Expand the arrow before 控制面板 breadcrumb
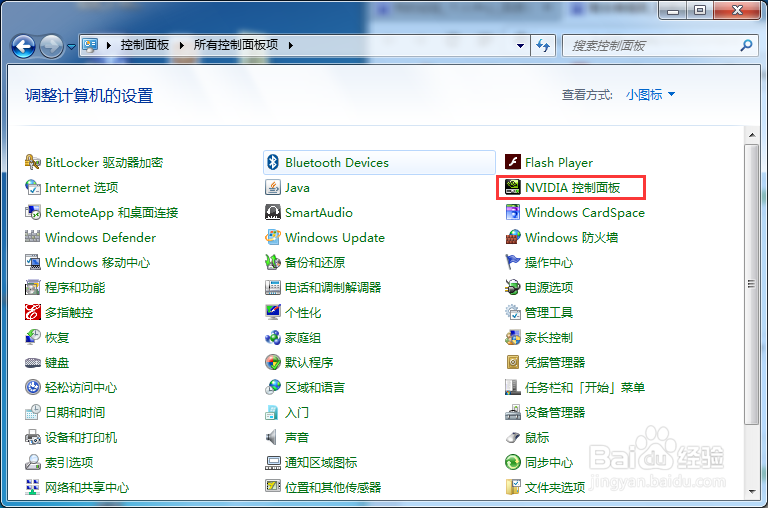 (109, 46)
